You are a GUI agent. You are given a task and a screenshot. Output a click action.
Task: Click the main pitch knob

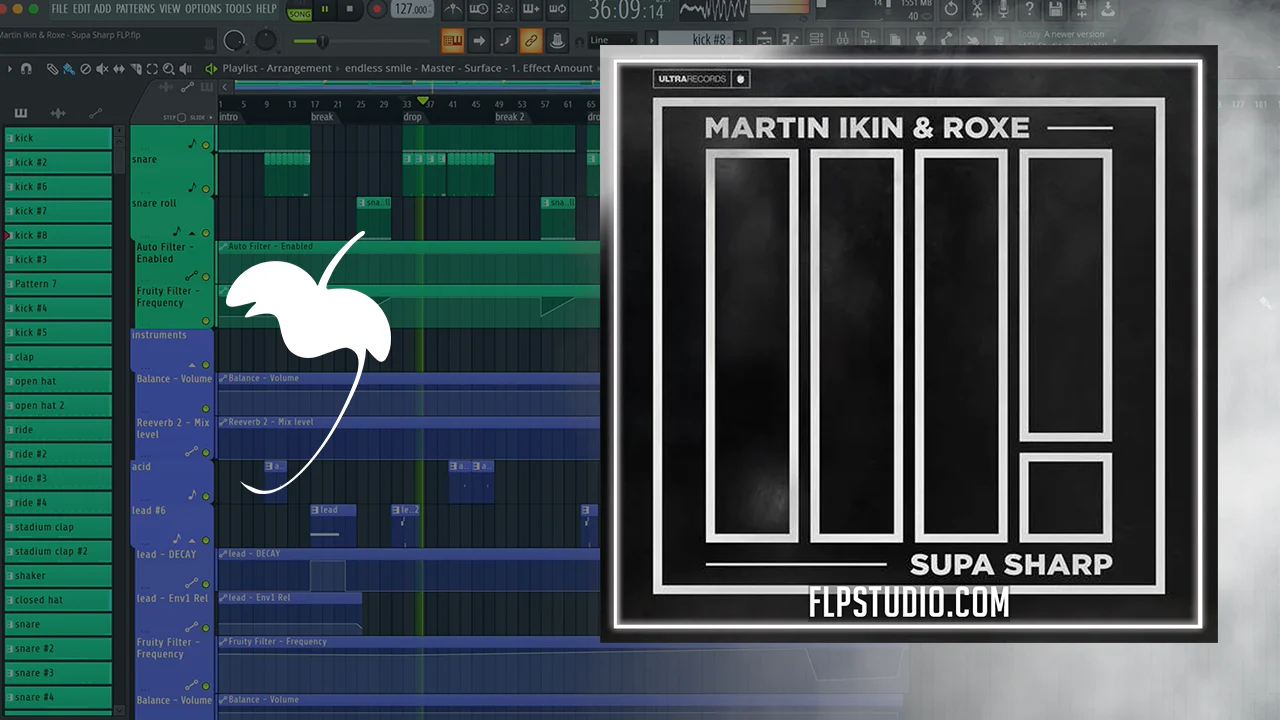pos(266,41)
